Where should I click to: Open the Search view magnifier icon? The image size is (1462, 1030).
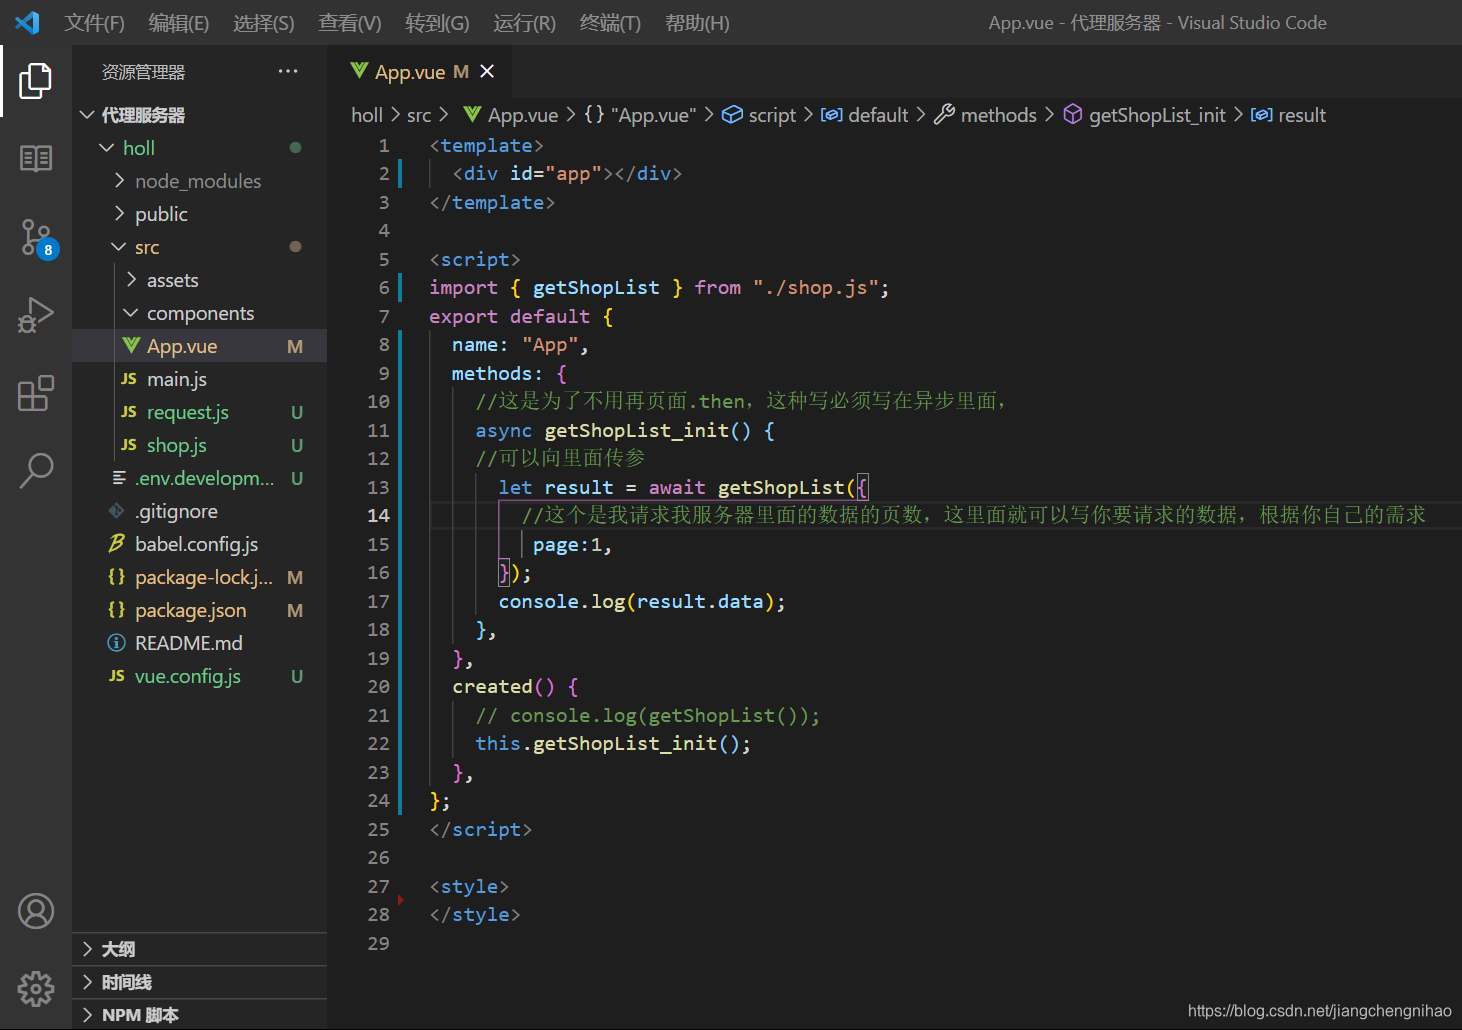[x=36, y=469]
